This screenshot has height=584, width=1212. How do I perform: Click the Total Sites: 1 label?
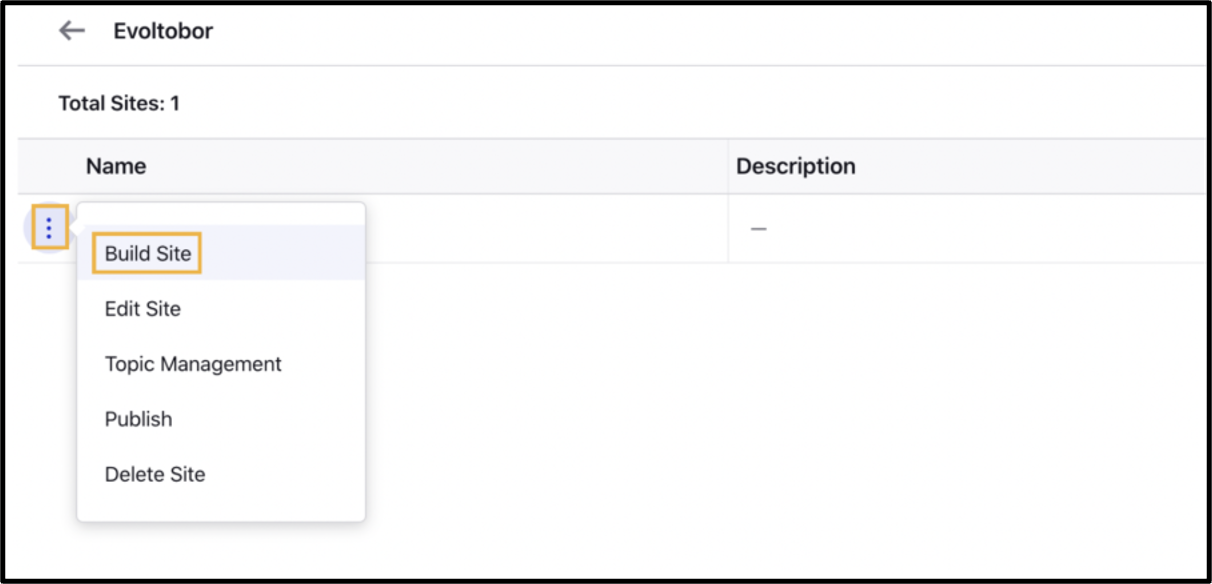point(119,103)
